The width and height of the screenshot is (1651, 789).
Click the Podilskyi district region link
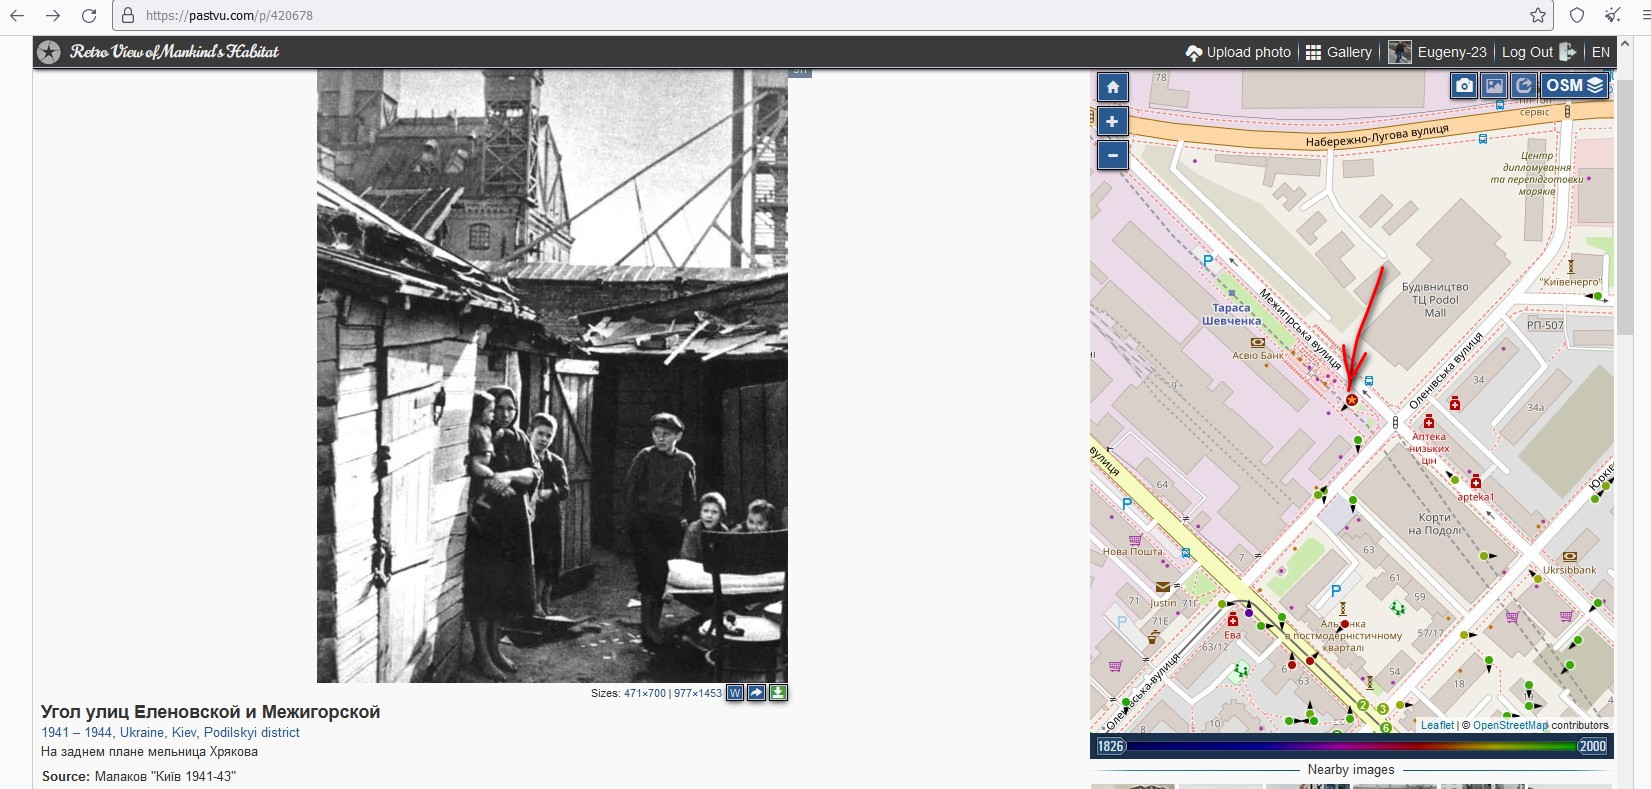(252, 732)
